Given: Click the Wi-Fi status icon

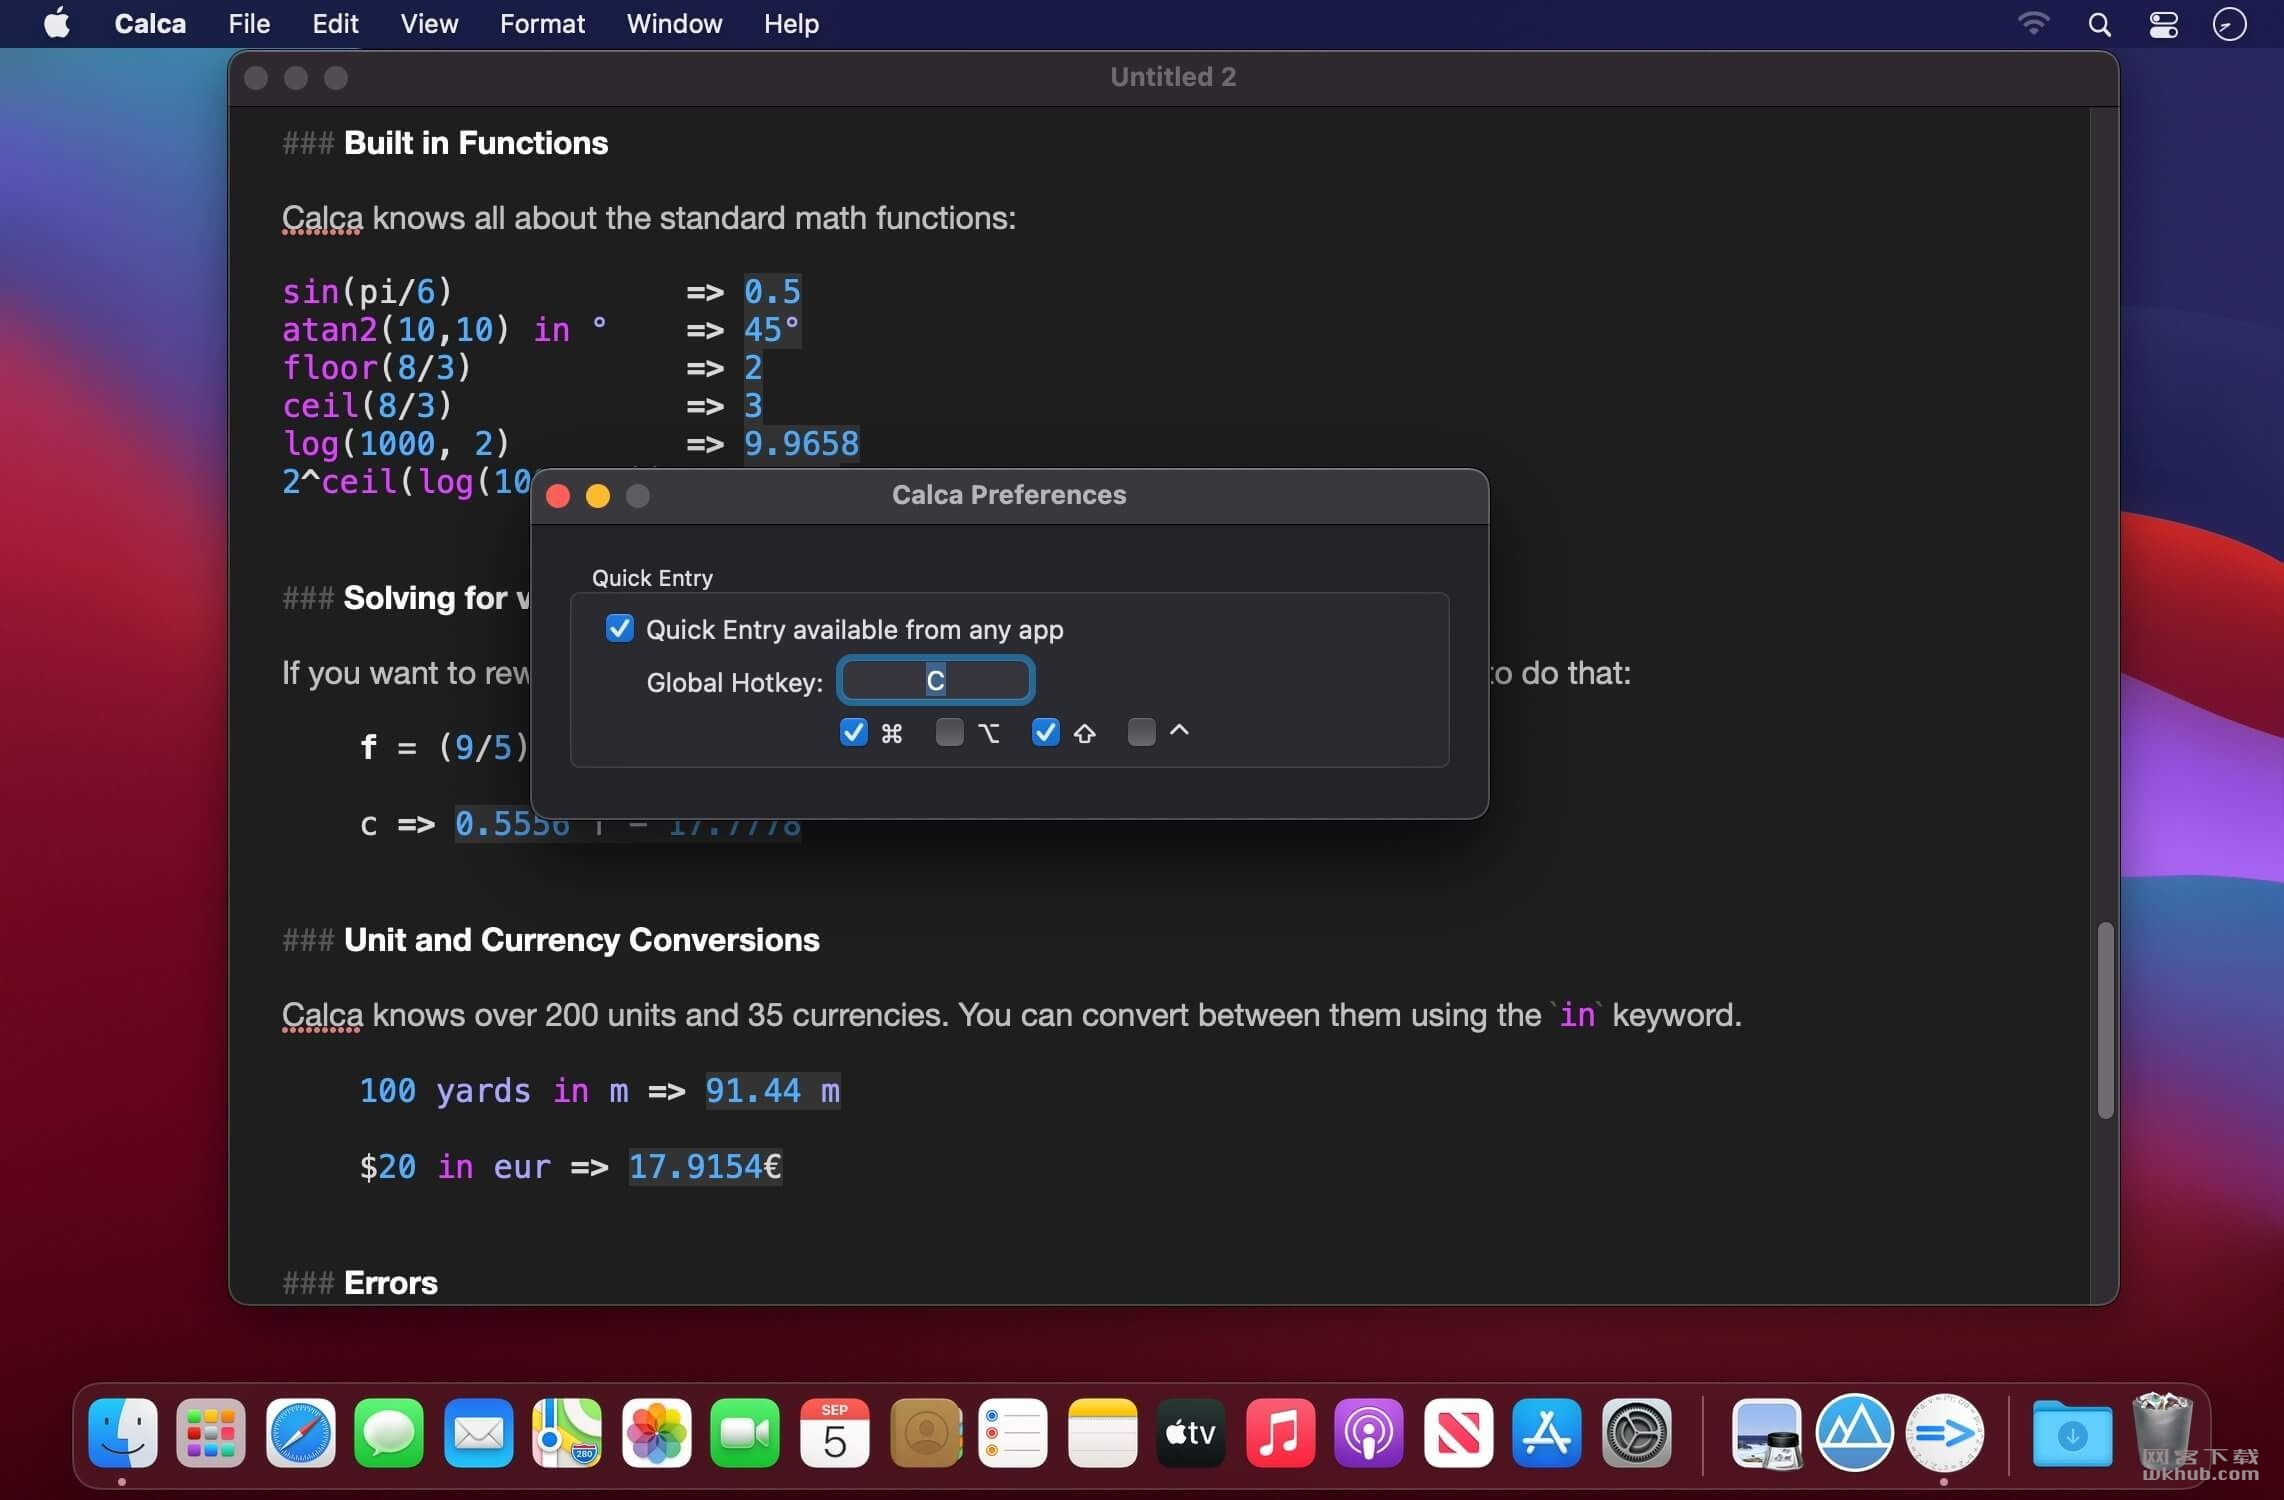Looking at the screenshot, I should pyautogui.click(x=2033, y=24).
